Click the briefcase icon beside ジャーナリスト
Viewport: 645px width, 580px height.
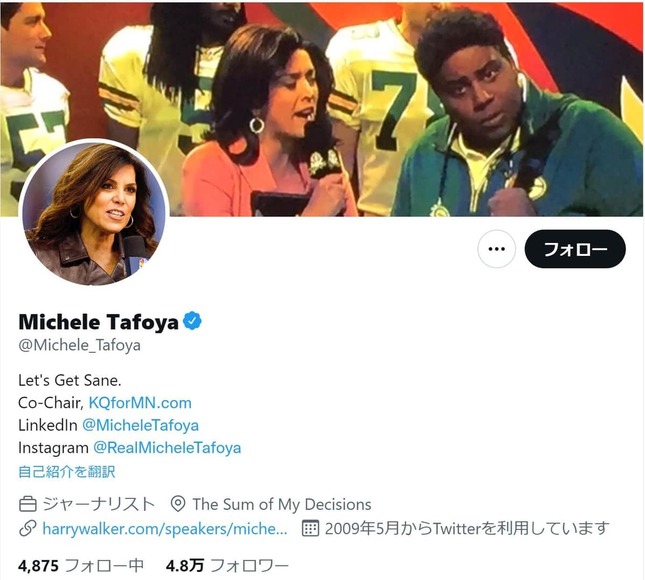pos(28,504)
